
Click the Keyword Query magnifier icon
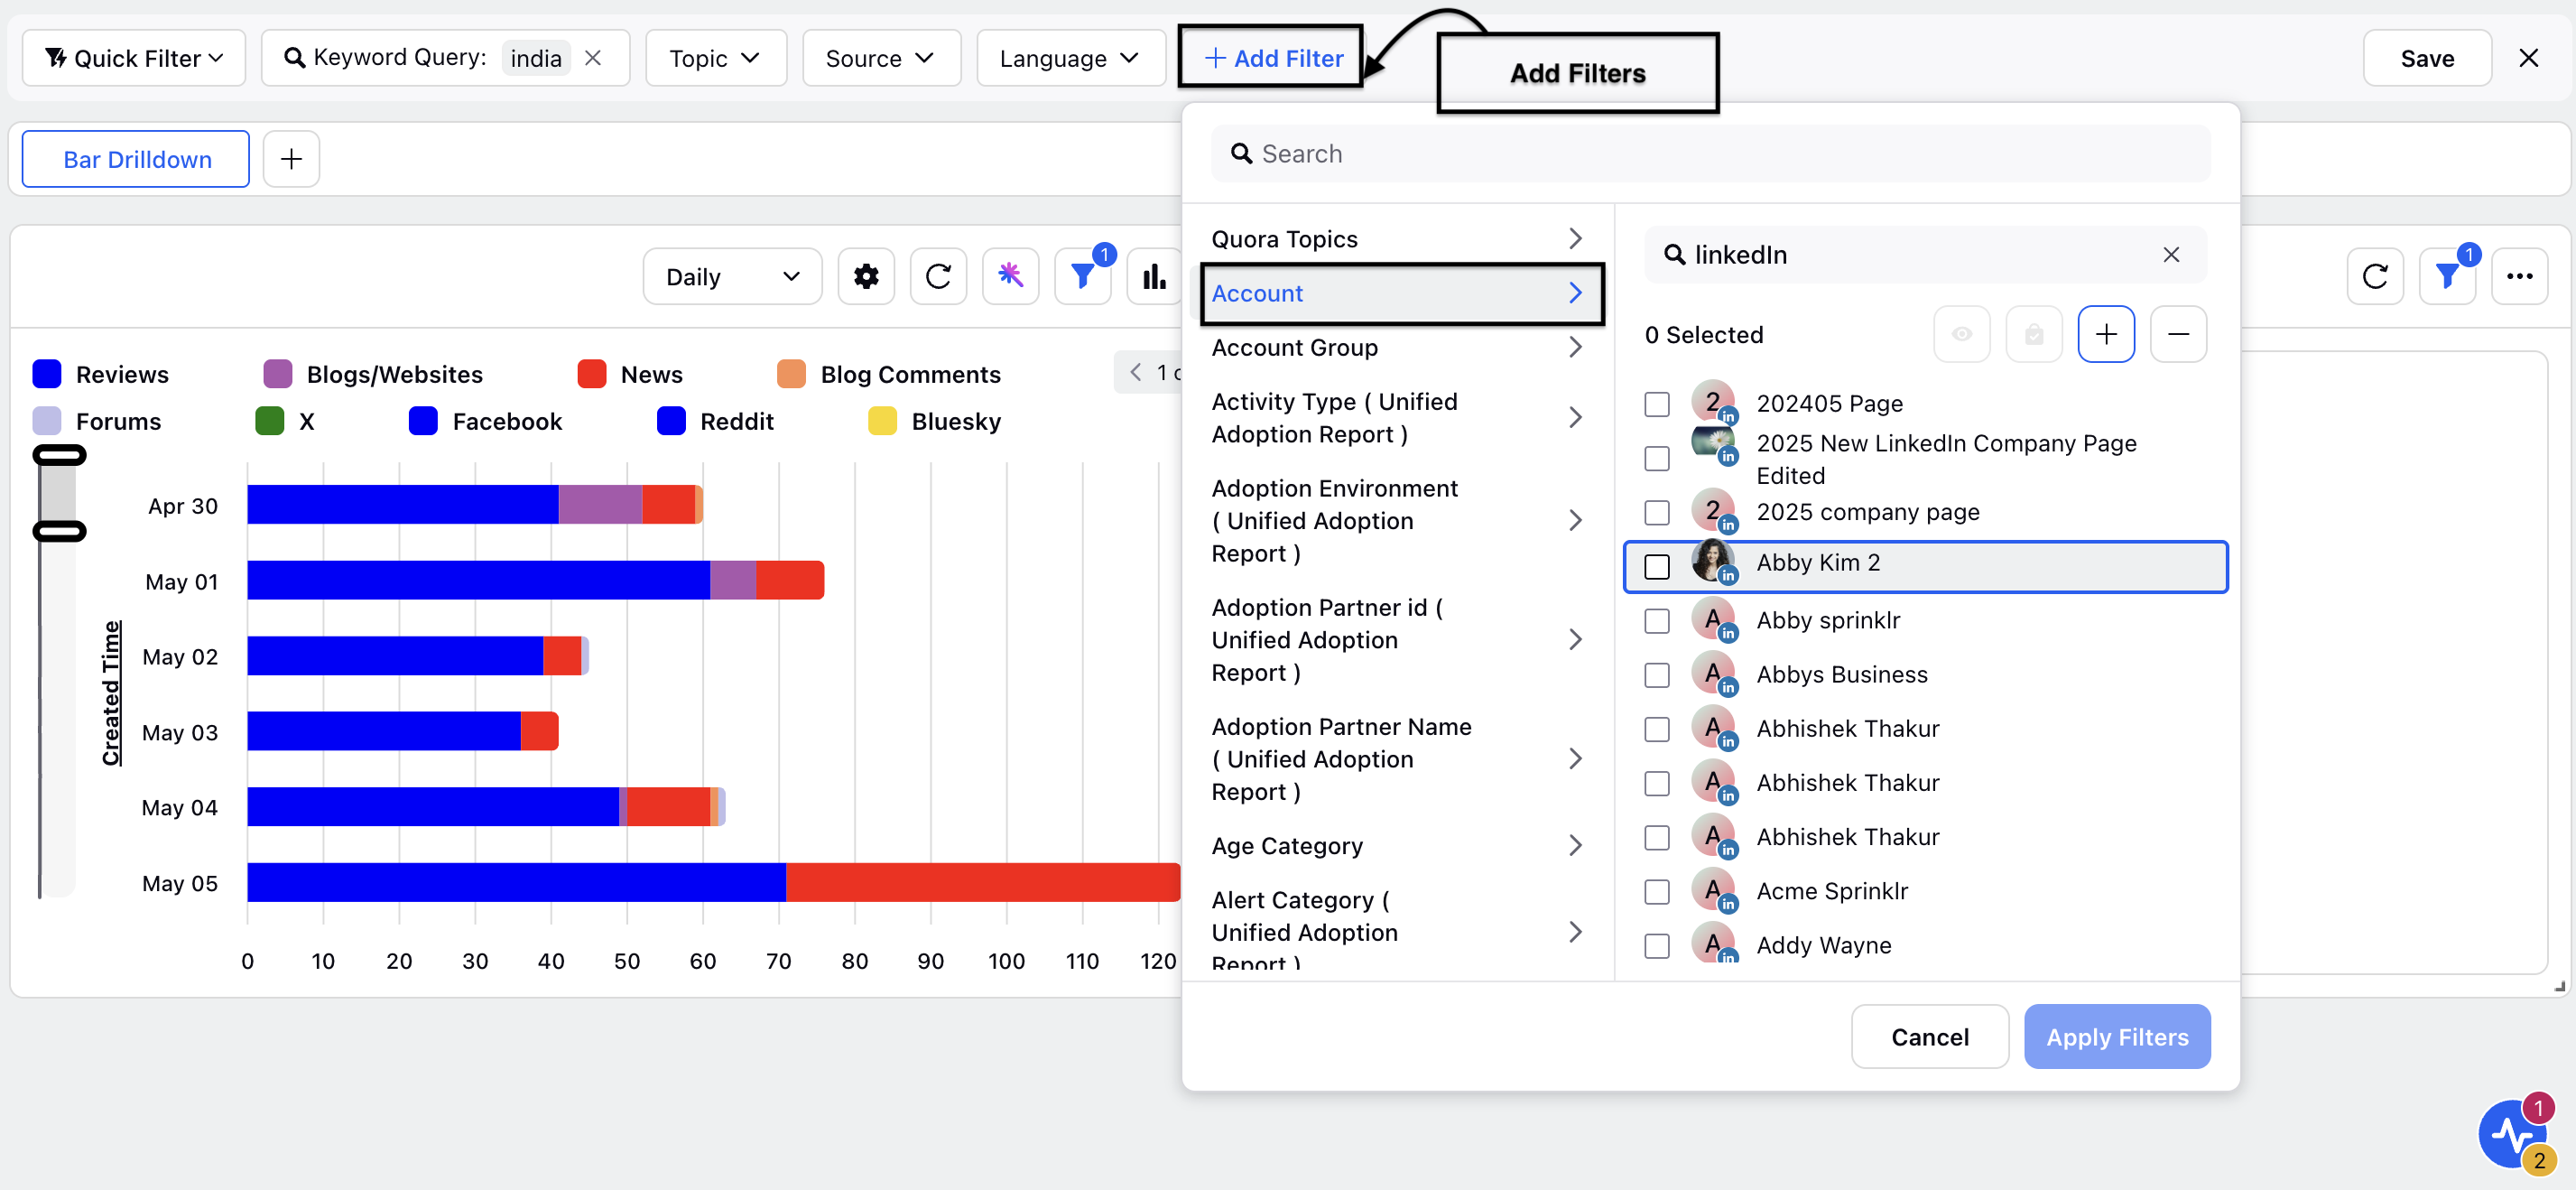click(x=294, y=58)
